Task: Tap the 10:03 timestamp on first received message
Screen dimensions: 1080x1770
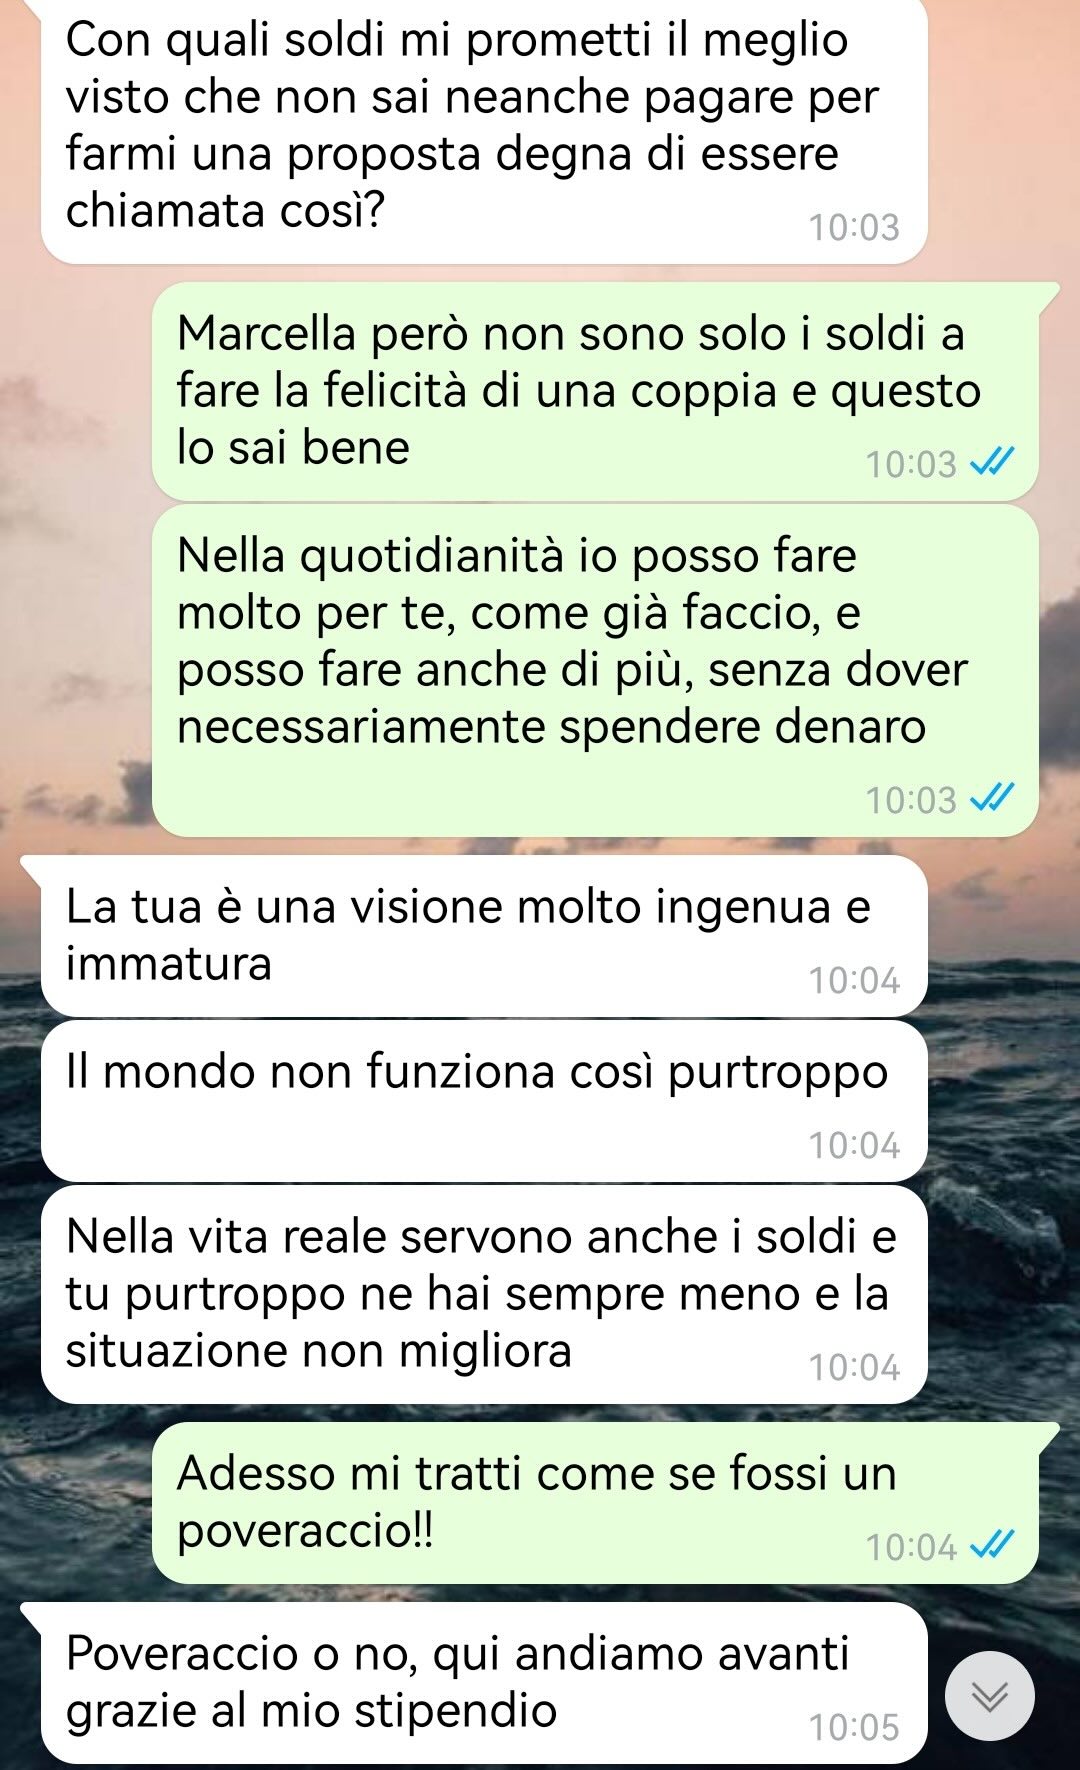Action: pyautogui.click(x=854, y=228)
